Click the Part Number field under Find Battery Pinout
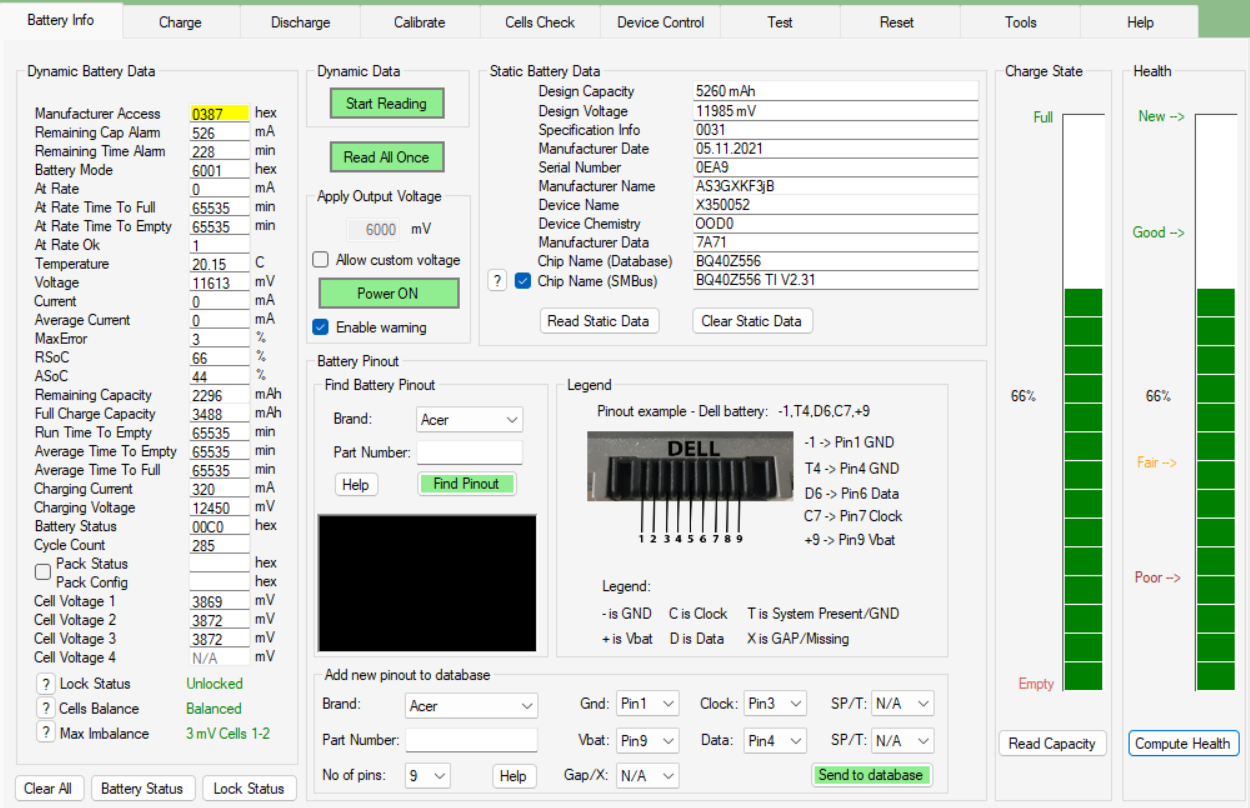This screenshot has width=1250, height=808. click(x=469, y=453)
